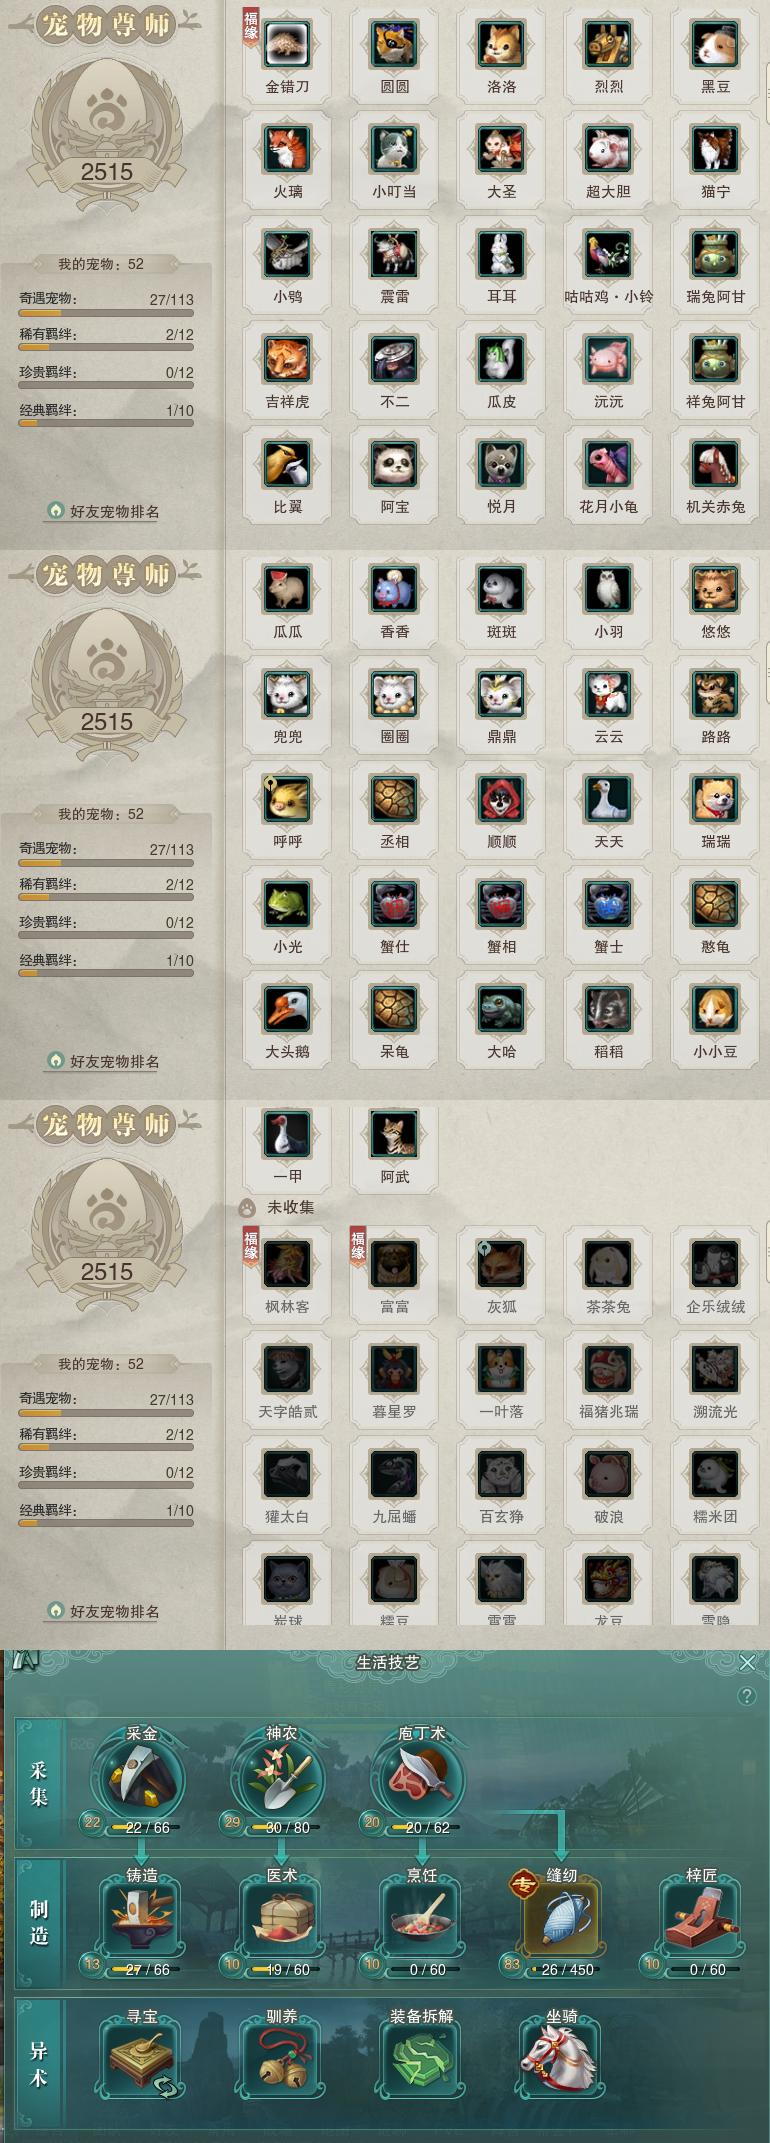Select the 神农 herb gathering skill

click(x=280, y=1780)
